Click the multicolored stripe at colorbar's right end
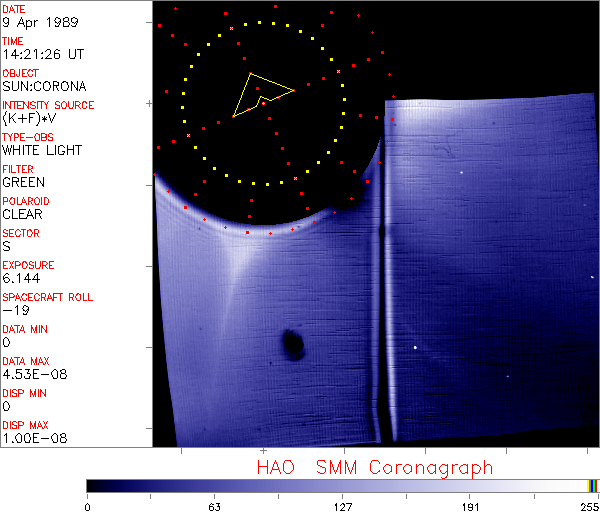The height and width of the screenshot is (512, 600). [x=593, y=485]
